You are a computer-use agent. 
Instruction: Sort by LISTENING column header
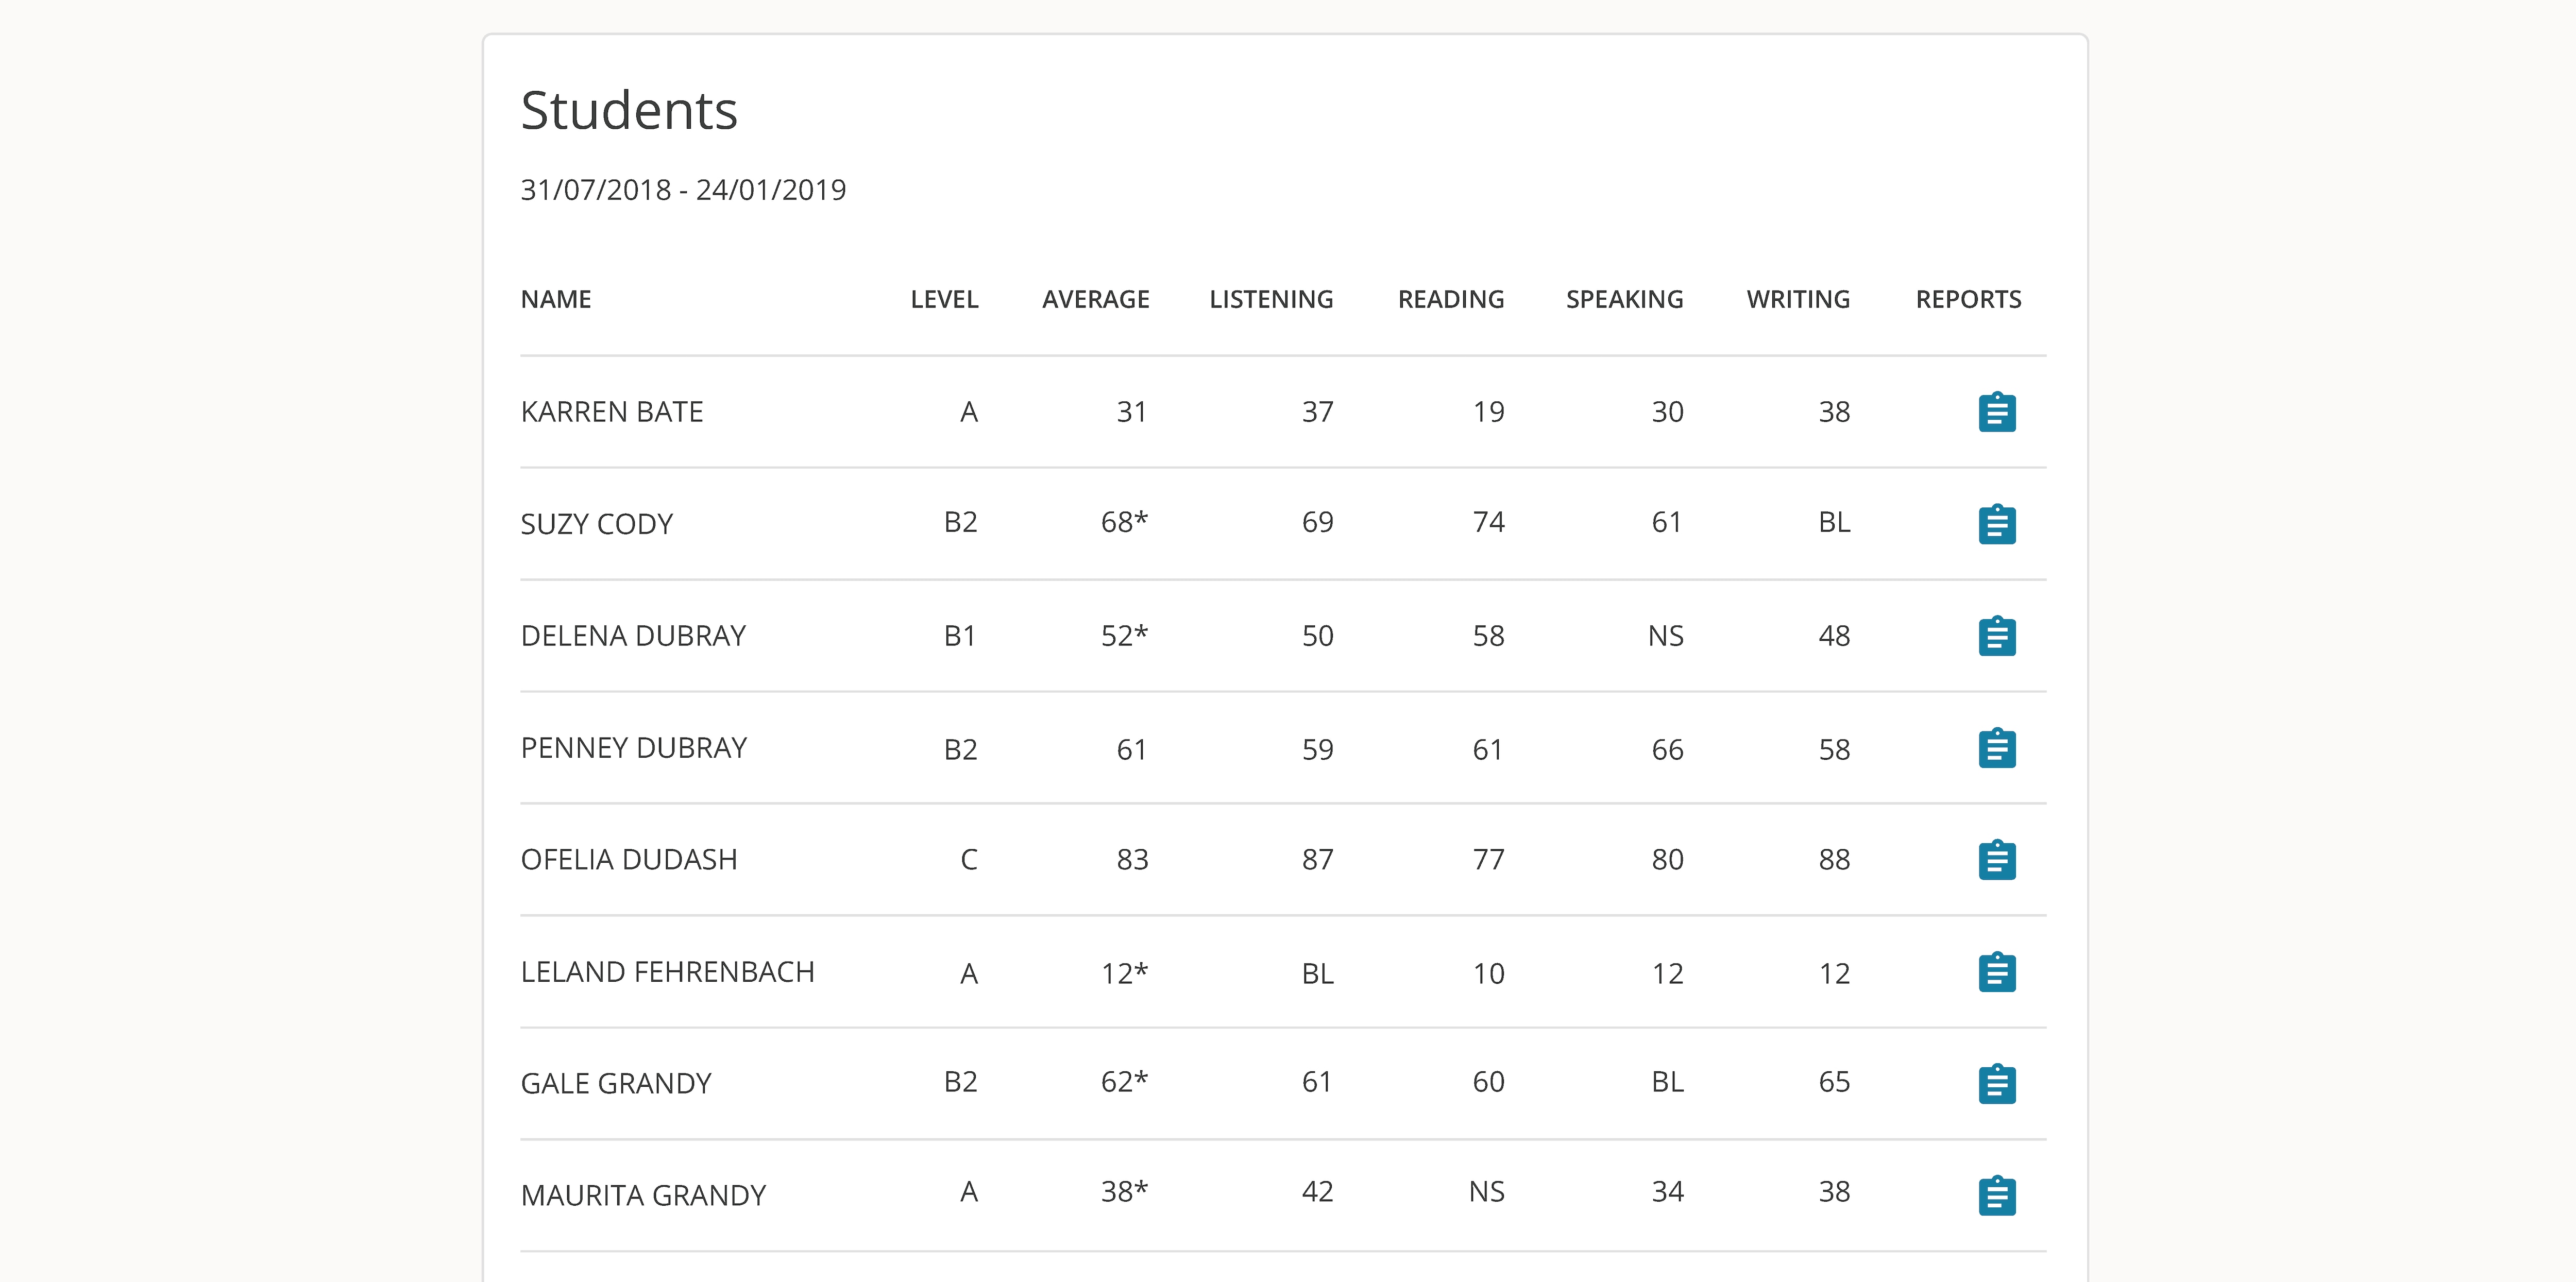pos(1271,299)
